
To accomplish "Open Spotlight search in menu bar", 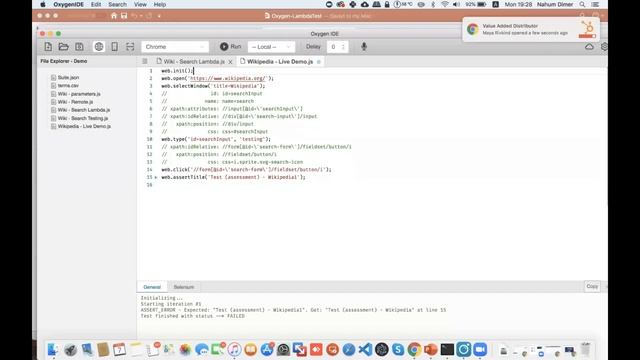I will 582,4.
